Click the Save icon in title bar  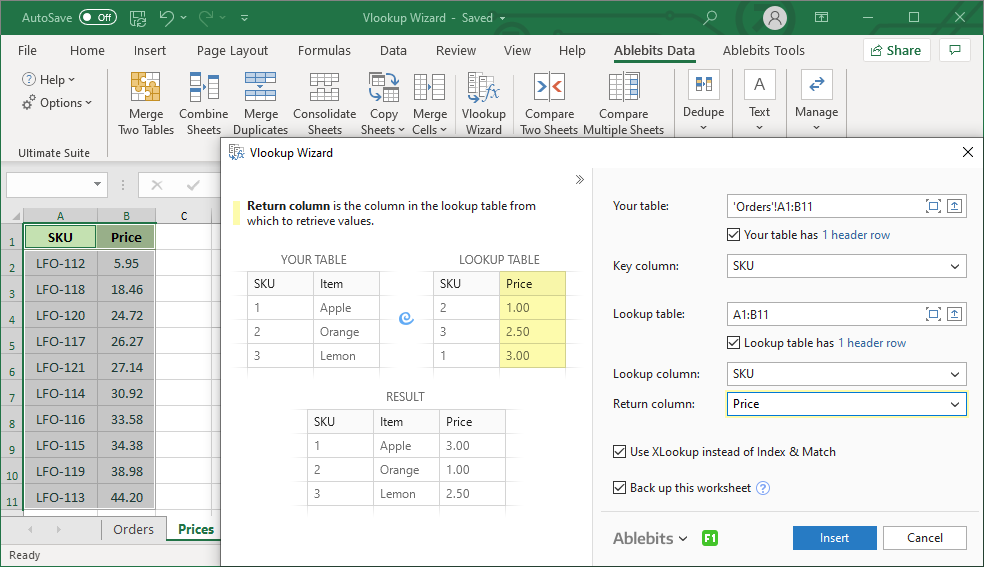point(138,18)
